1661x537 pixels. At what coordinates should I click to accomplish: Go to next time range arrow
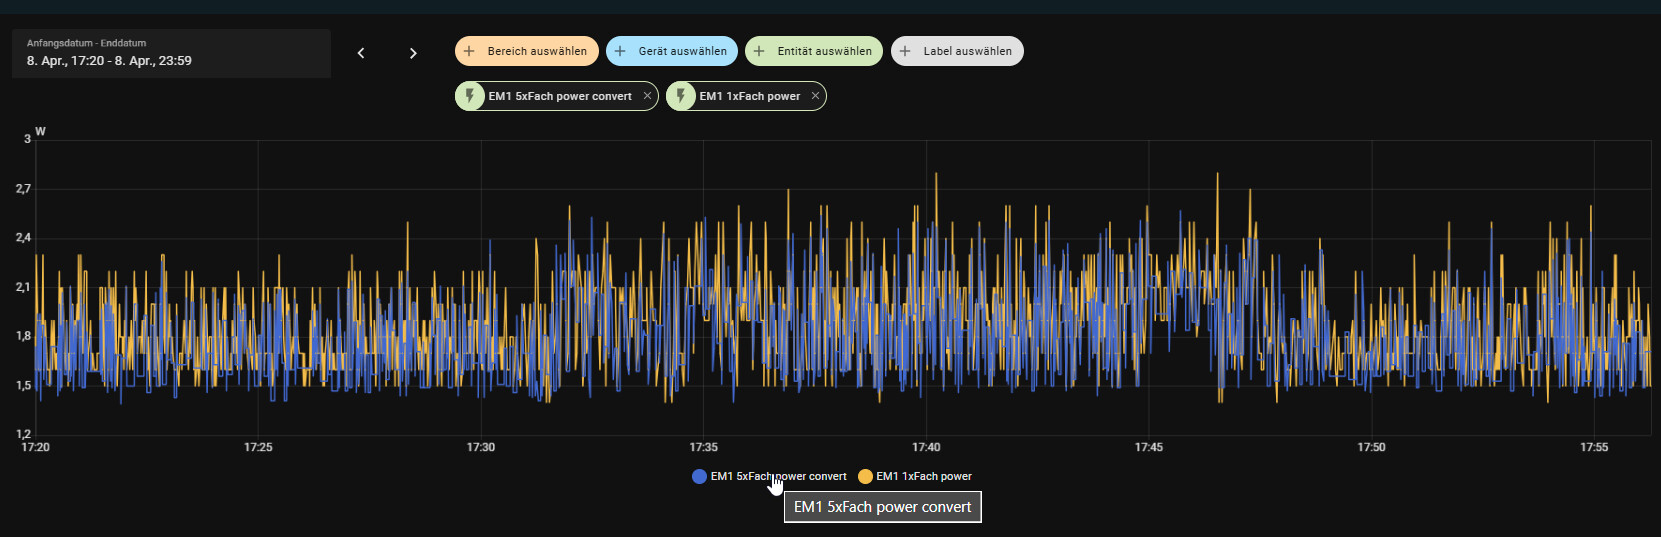[x=413, y=53]
